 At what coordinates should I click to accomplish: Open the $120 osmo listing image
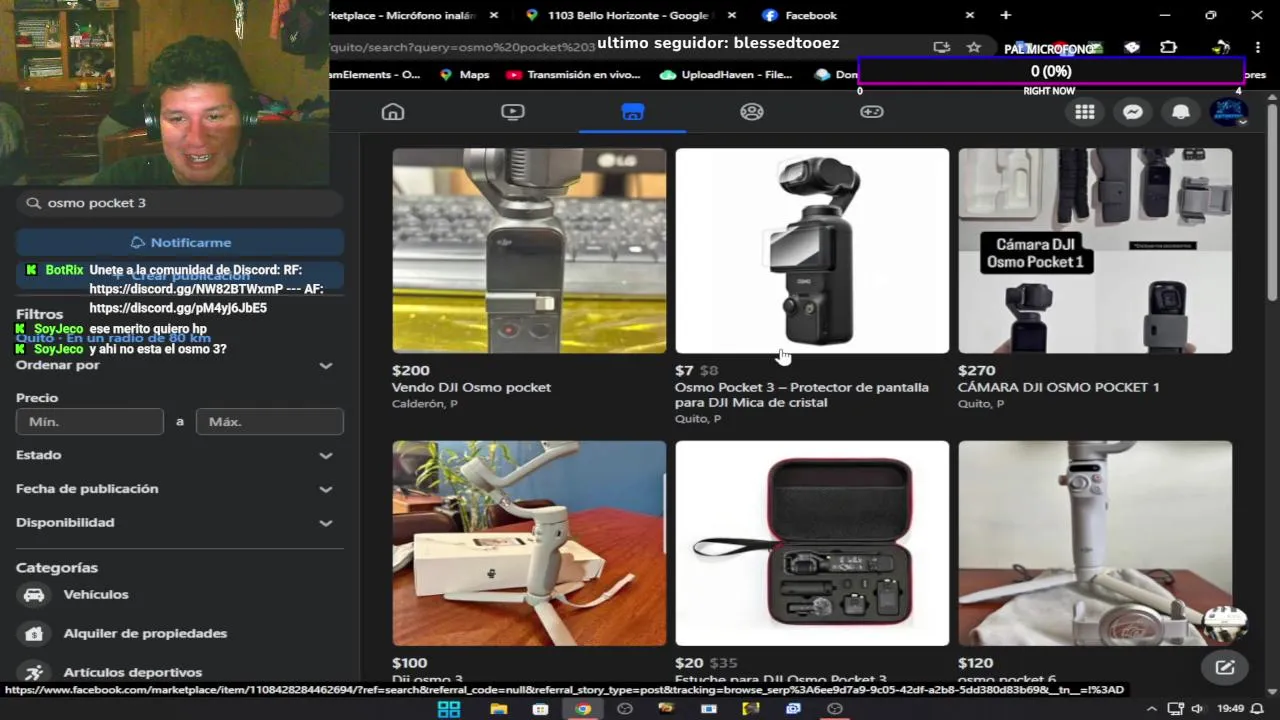1095,543
